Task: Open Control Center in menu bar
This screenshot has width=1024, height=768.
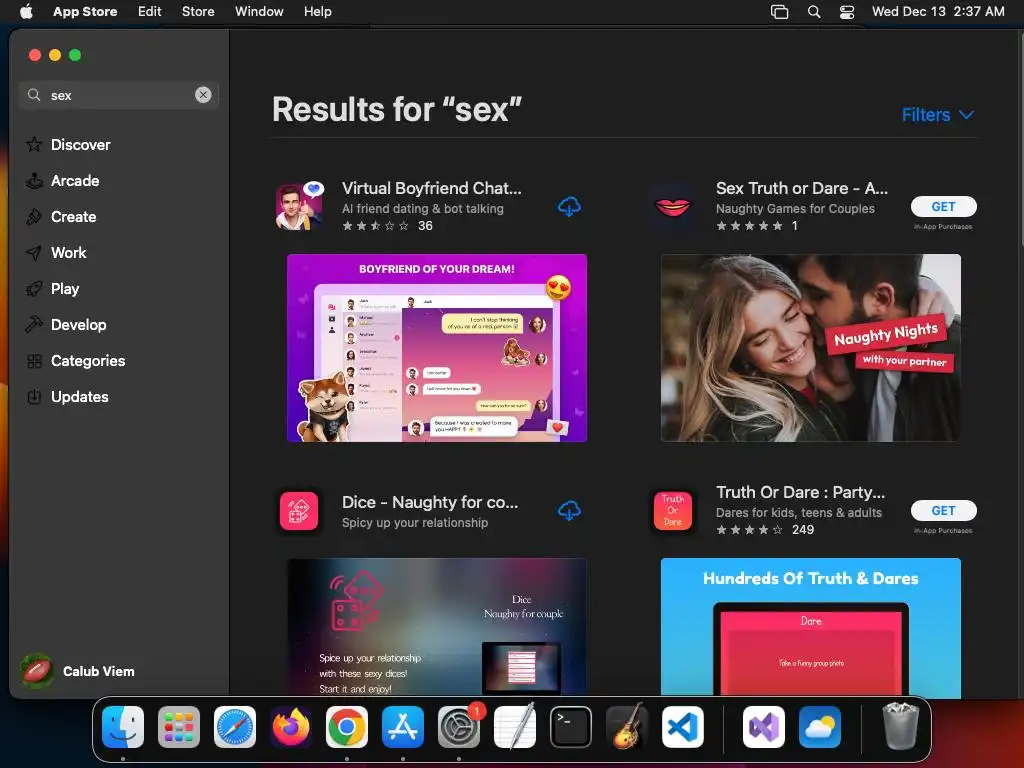Action: [847, 12]
